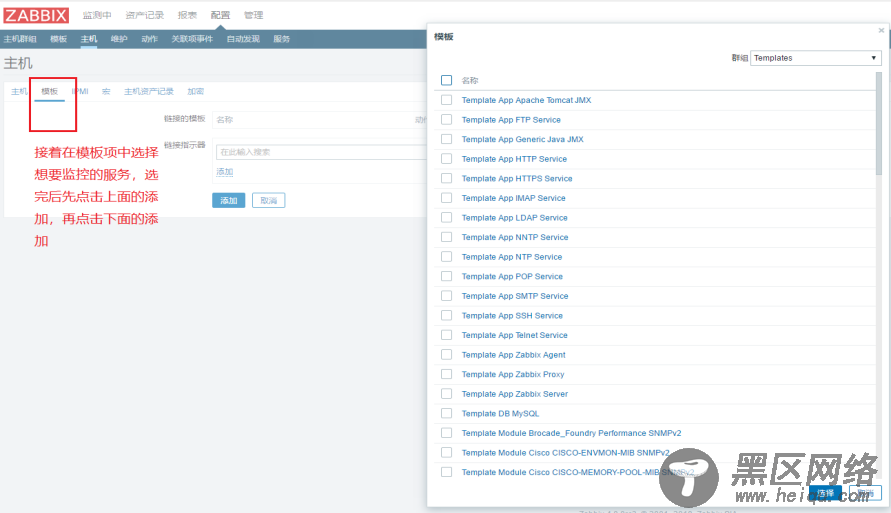Check Template App SSH Service box
Screen dimensions: 891x513
[447, 315]
